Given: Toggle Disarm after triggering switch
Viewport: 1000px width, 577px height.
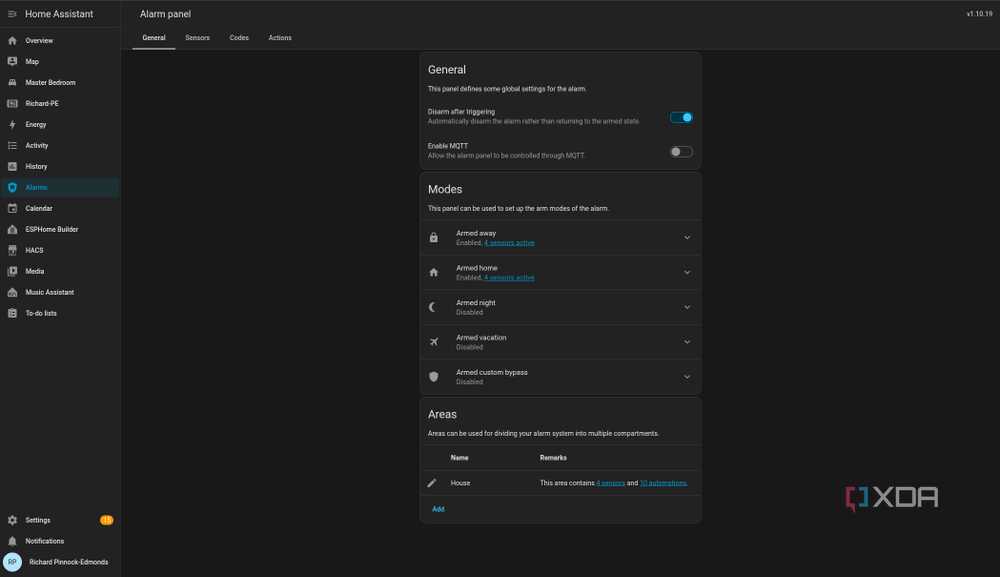Looking at the screenshot, I should 681,117.
